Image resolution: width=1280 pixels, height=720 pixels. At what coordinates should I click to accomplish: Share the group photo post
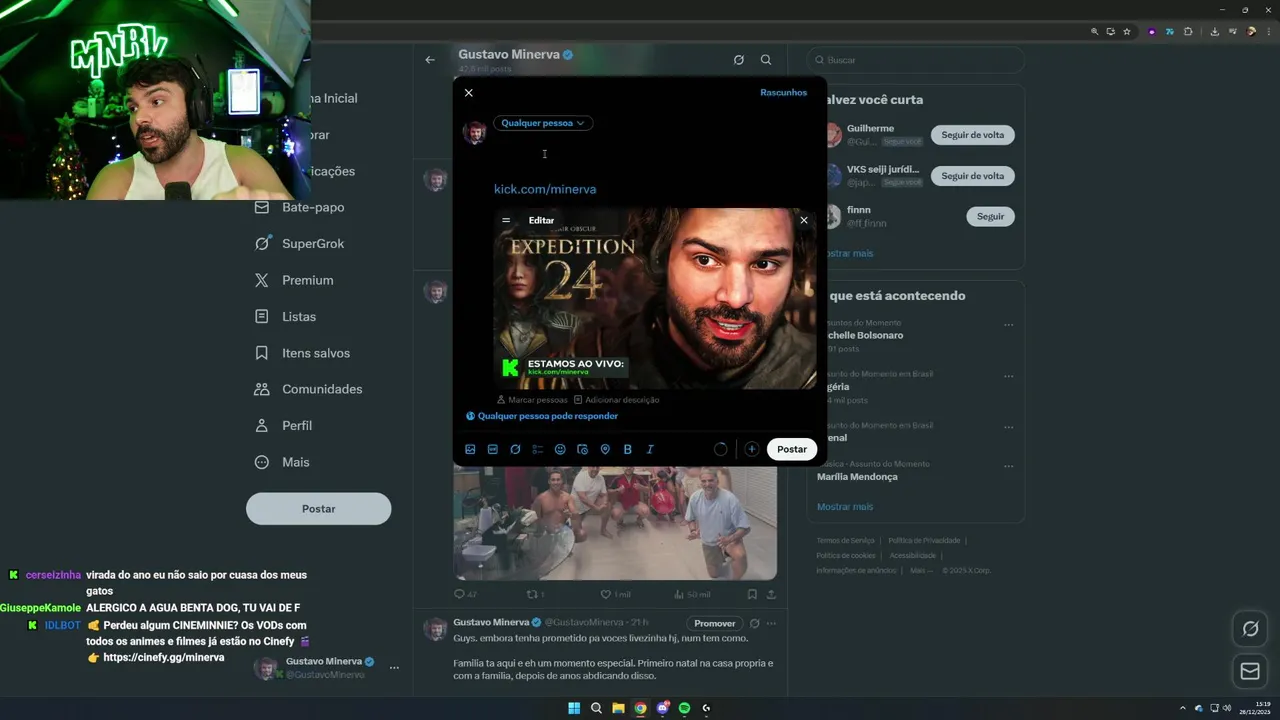click(771, 594)
